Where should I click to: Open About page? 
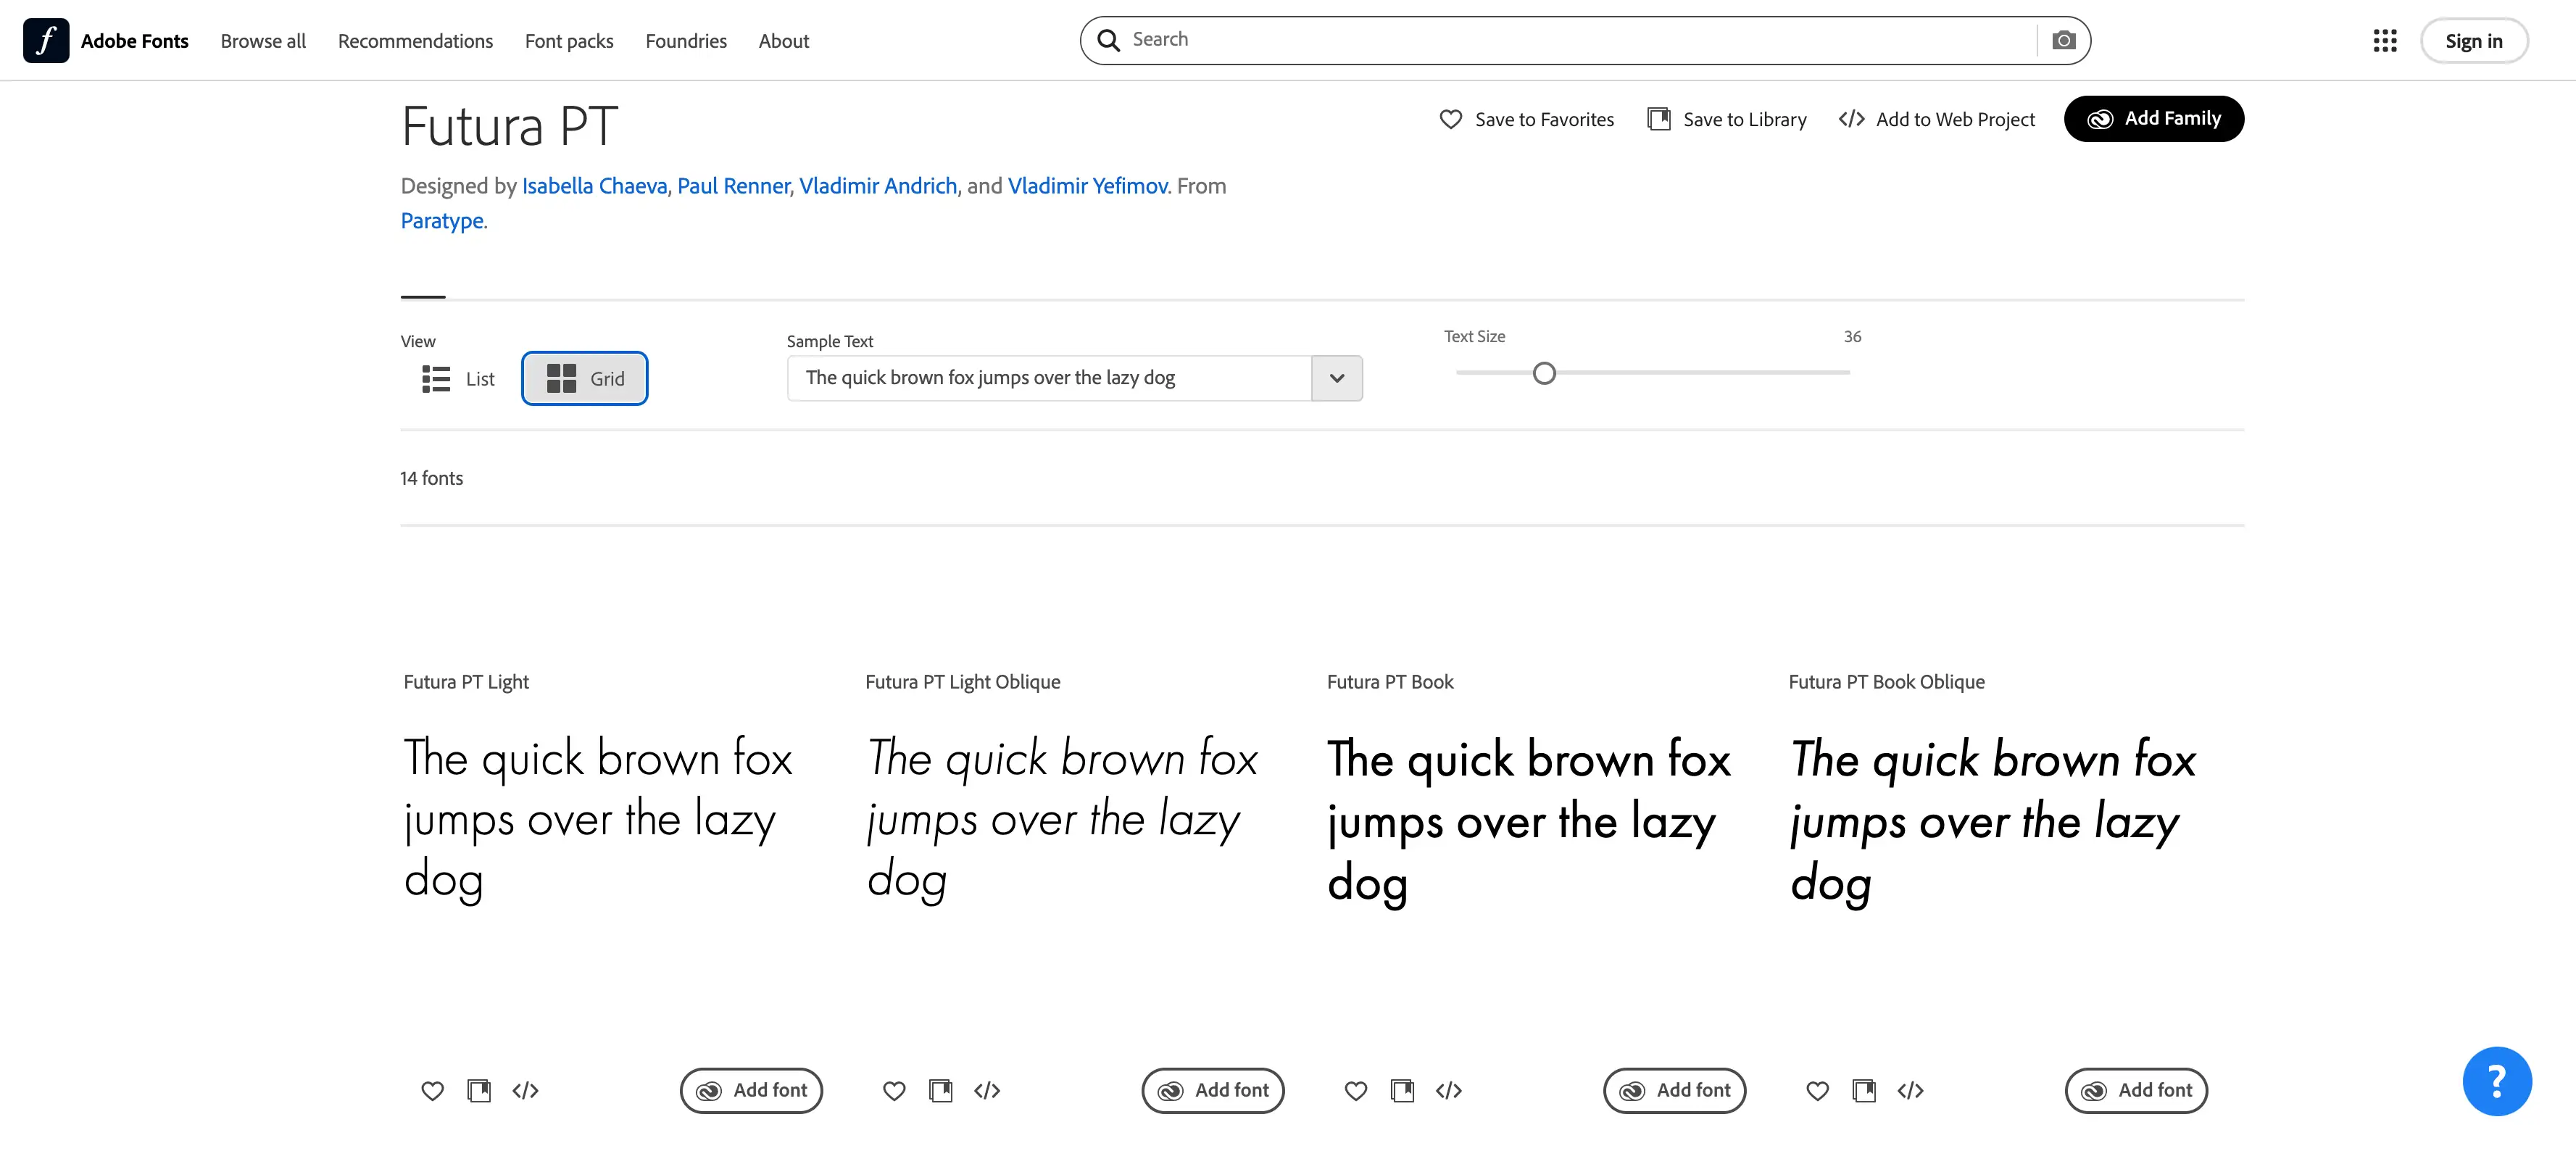click(x=784, y=41)
